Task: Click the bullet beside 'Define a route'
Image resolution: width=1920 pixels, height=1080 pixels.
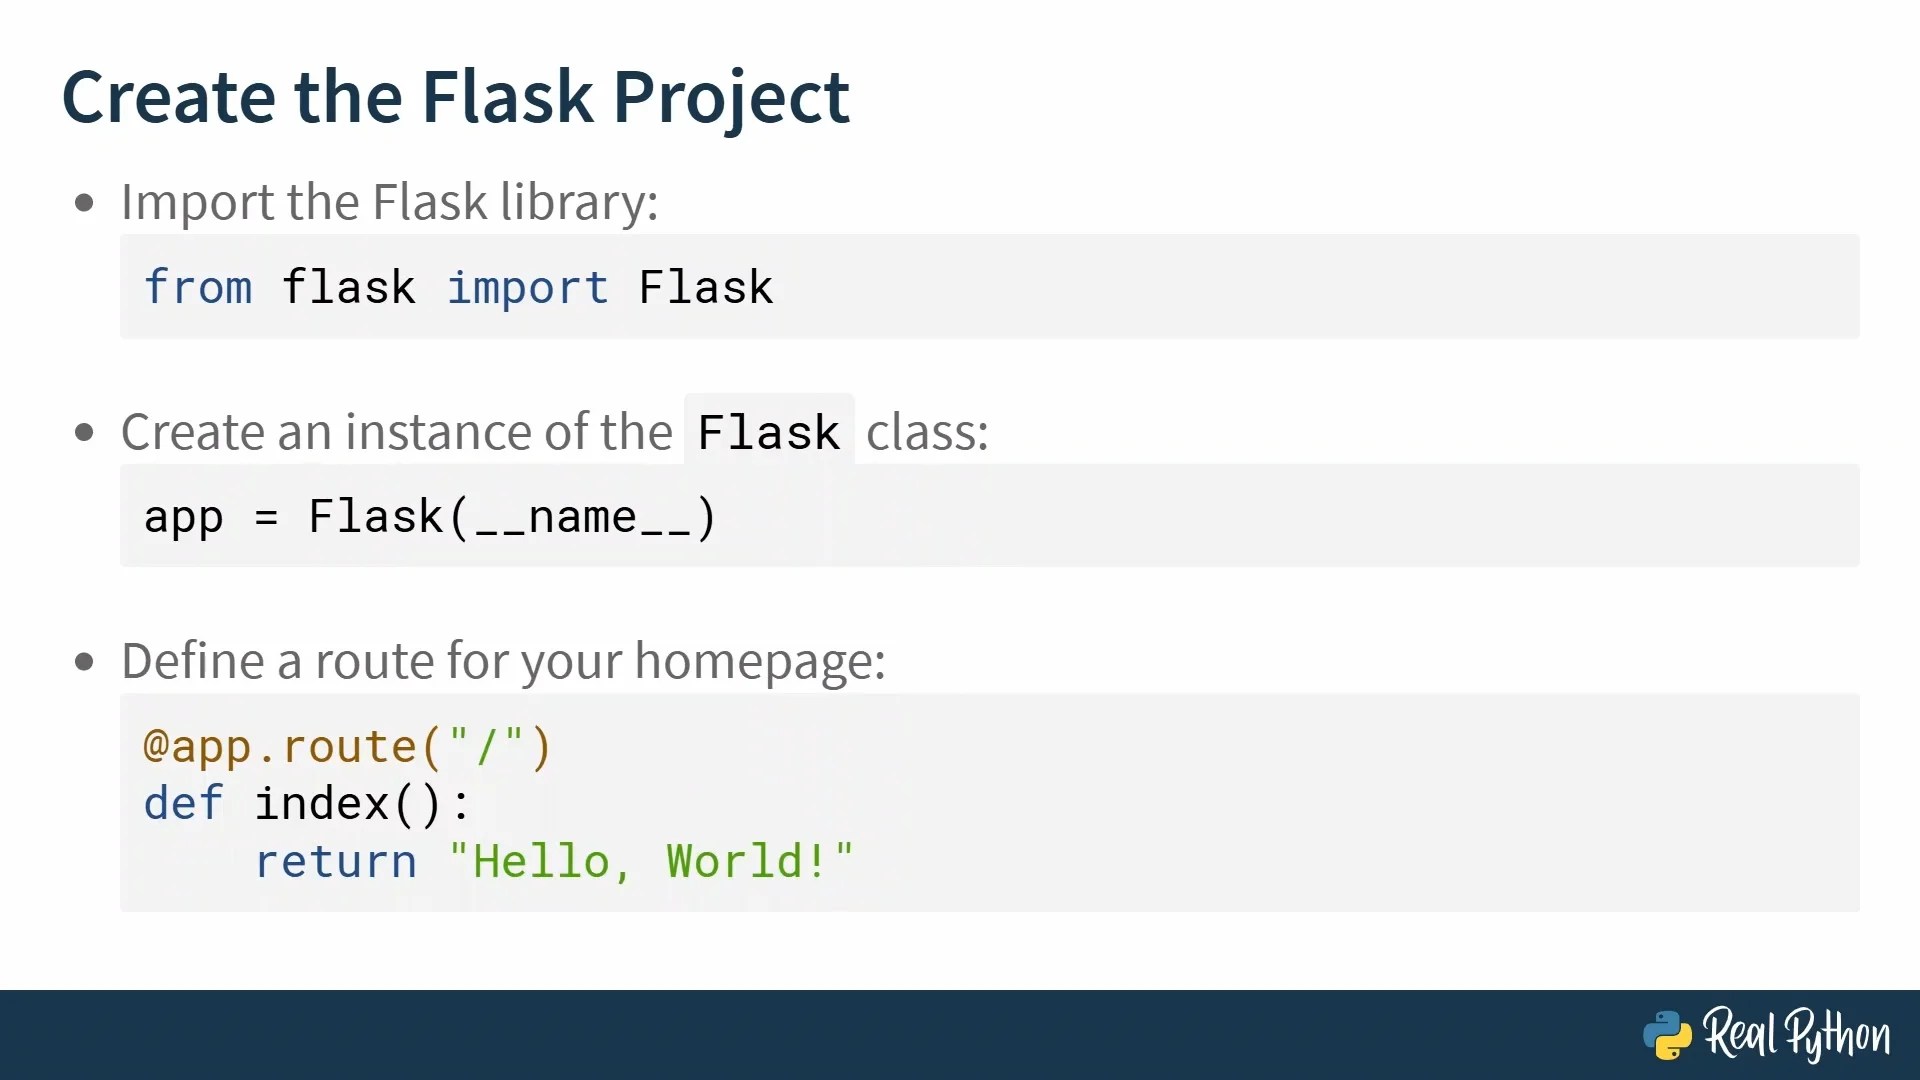Action: (85, 662)
